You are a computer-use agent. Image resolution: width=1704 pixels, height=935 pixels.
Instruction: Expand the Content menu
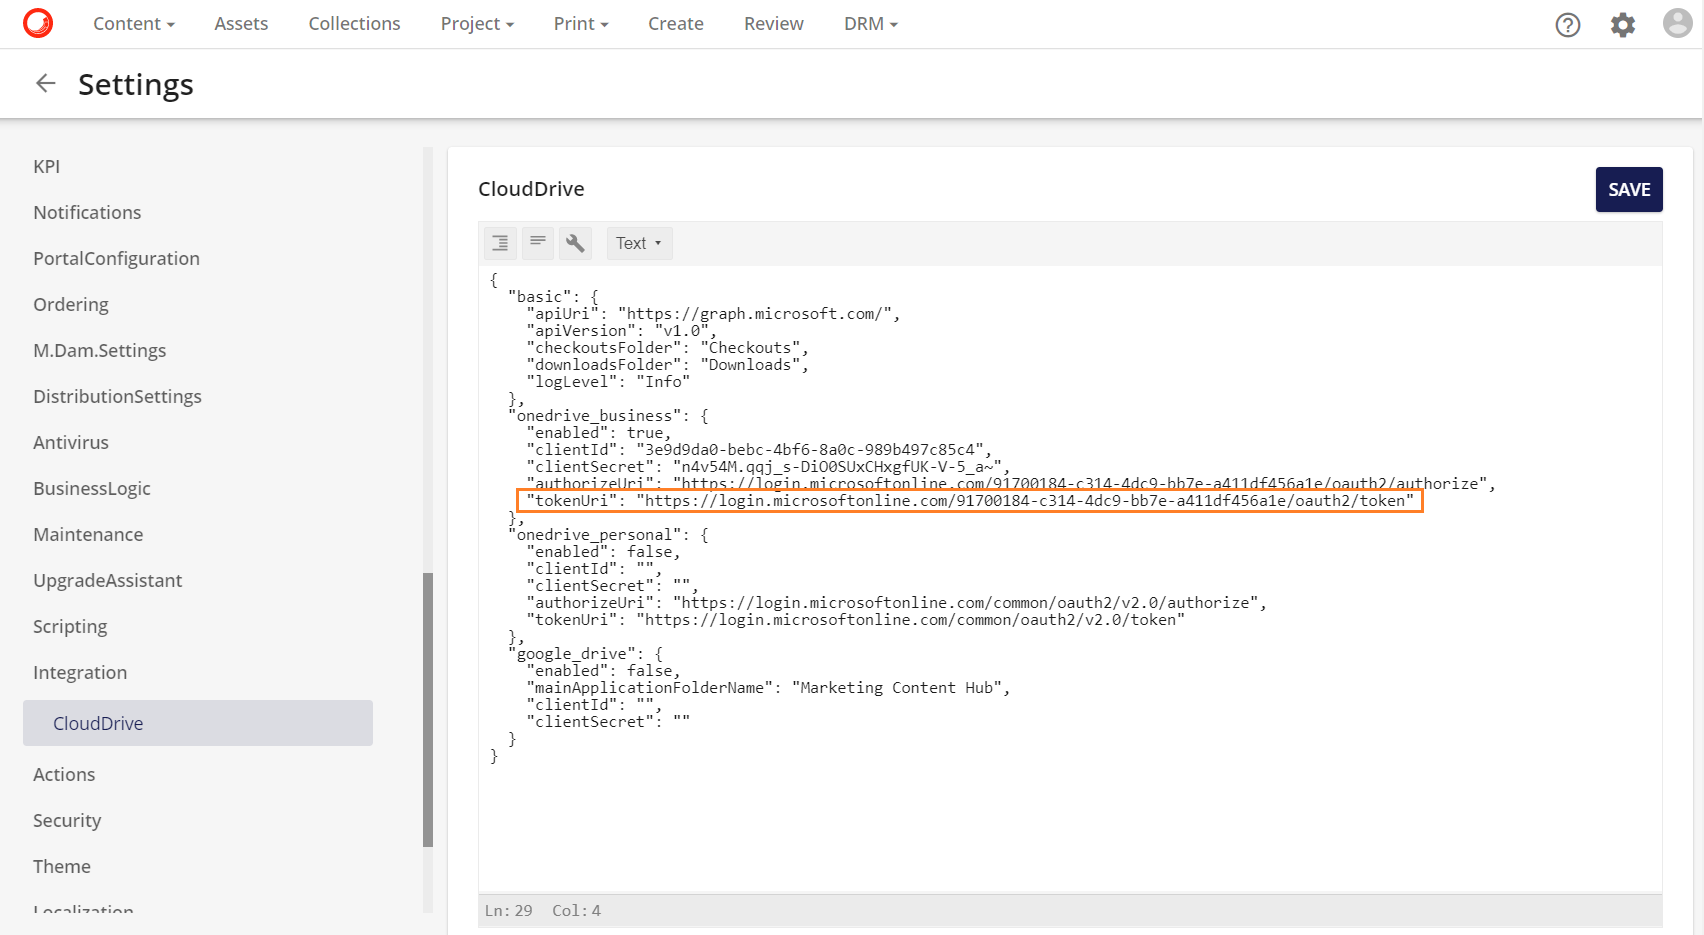[x=134, y=24]
